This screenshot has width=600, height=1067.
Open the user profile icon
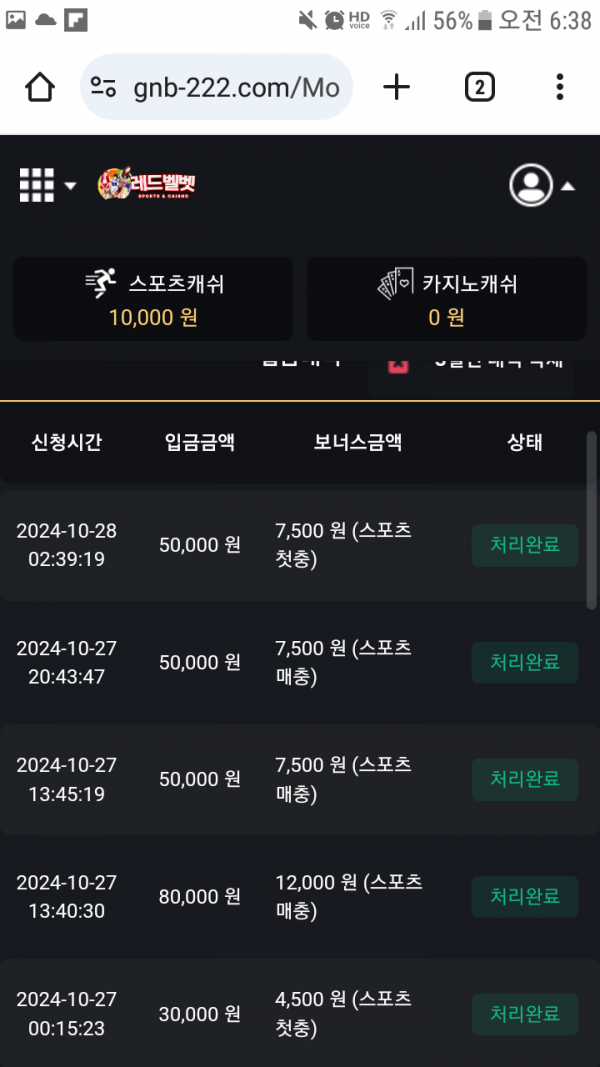pyautogui.click(x=531, y=185)
